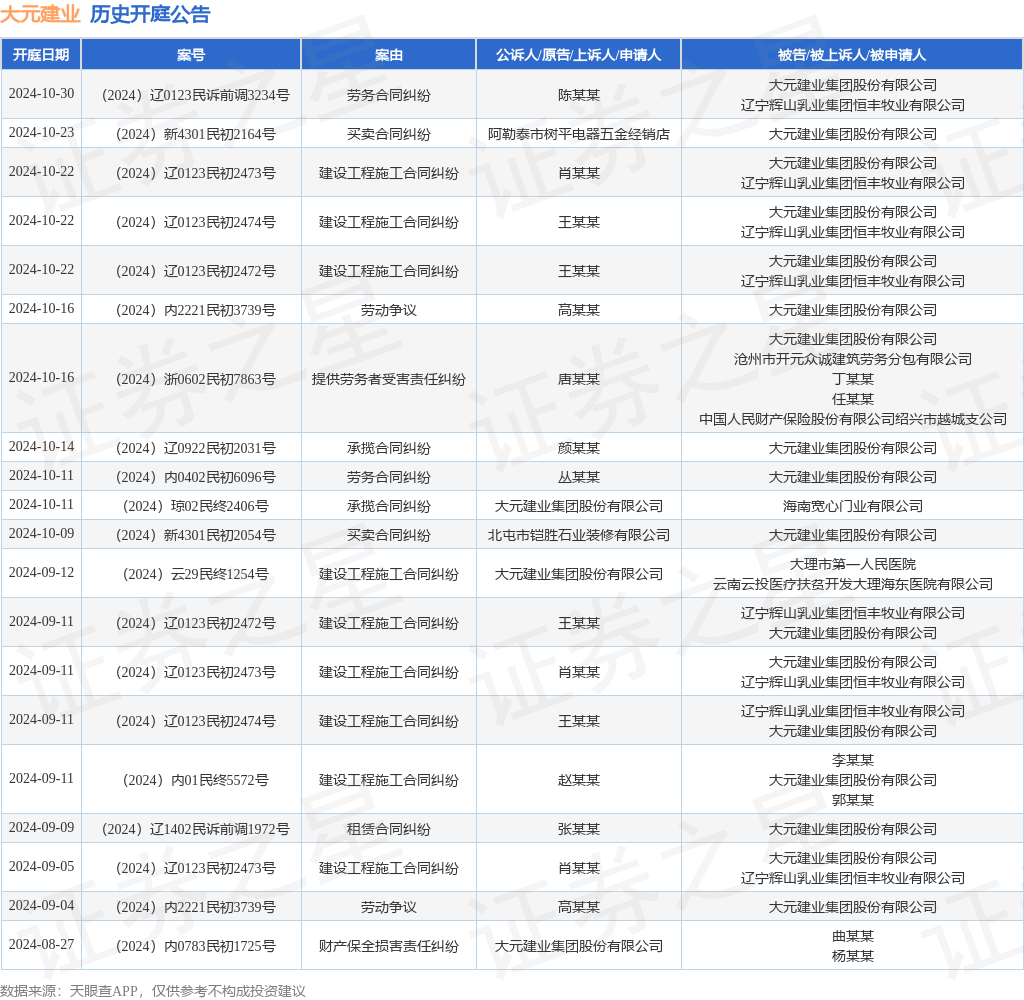Select the 被告/被上诉人/被申请人 column header
The height and width of the screenshot is (1000, 1024).
pos(852,55)
